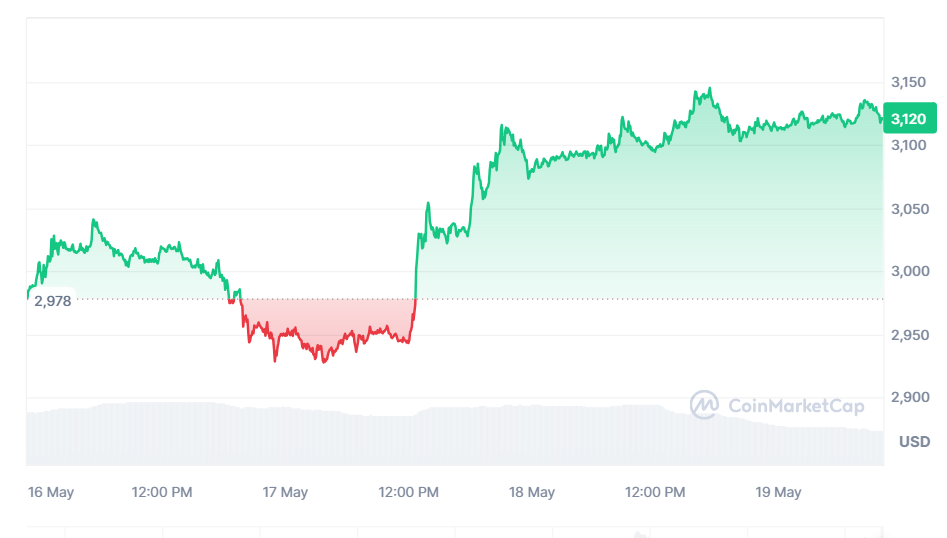Click the gray volume bars area under 18 May
Image resolution: width=947 pixels, height=538 pixels.
[531, 436]
